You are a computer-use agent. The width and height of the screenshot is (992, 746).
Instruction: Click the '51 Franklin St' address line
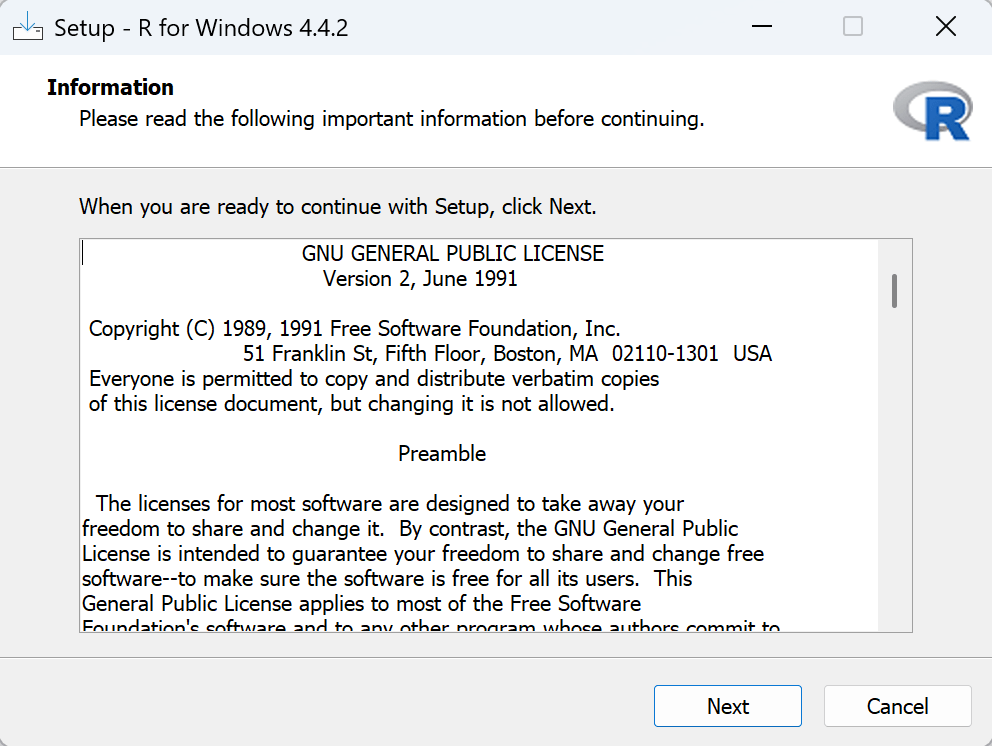coord(507,354)
